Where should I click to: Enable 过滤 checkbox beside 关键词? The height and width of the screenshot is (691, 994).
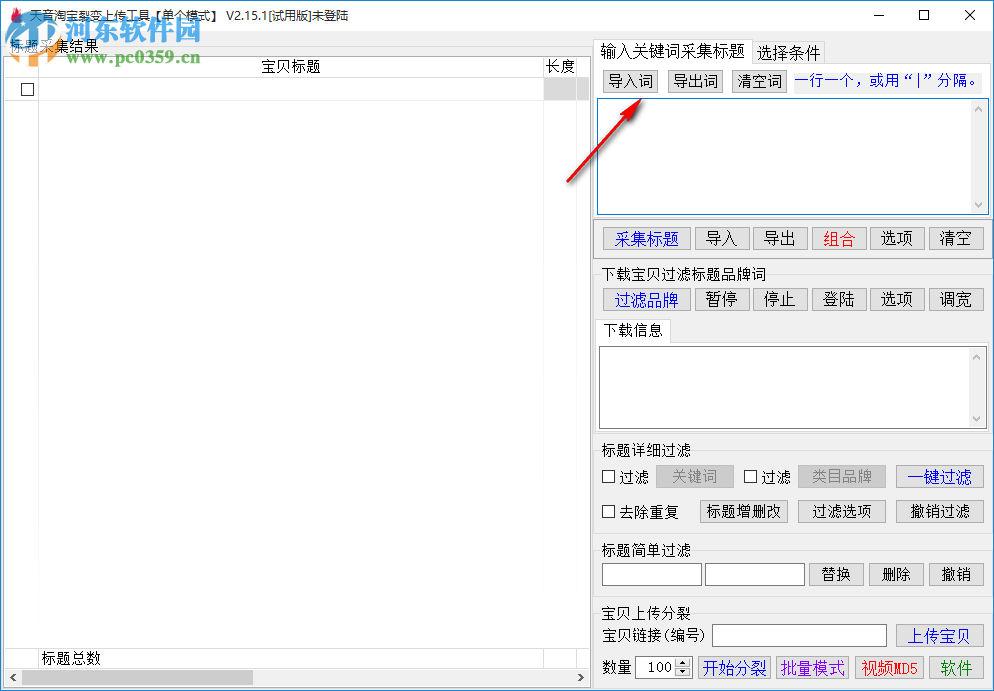coord(609,477)
